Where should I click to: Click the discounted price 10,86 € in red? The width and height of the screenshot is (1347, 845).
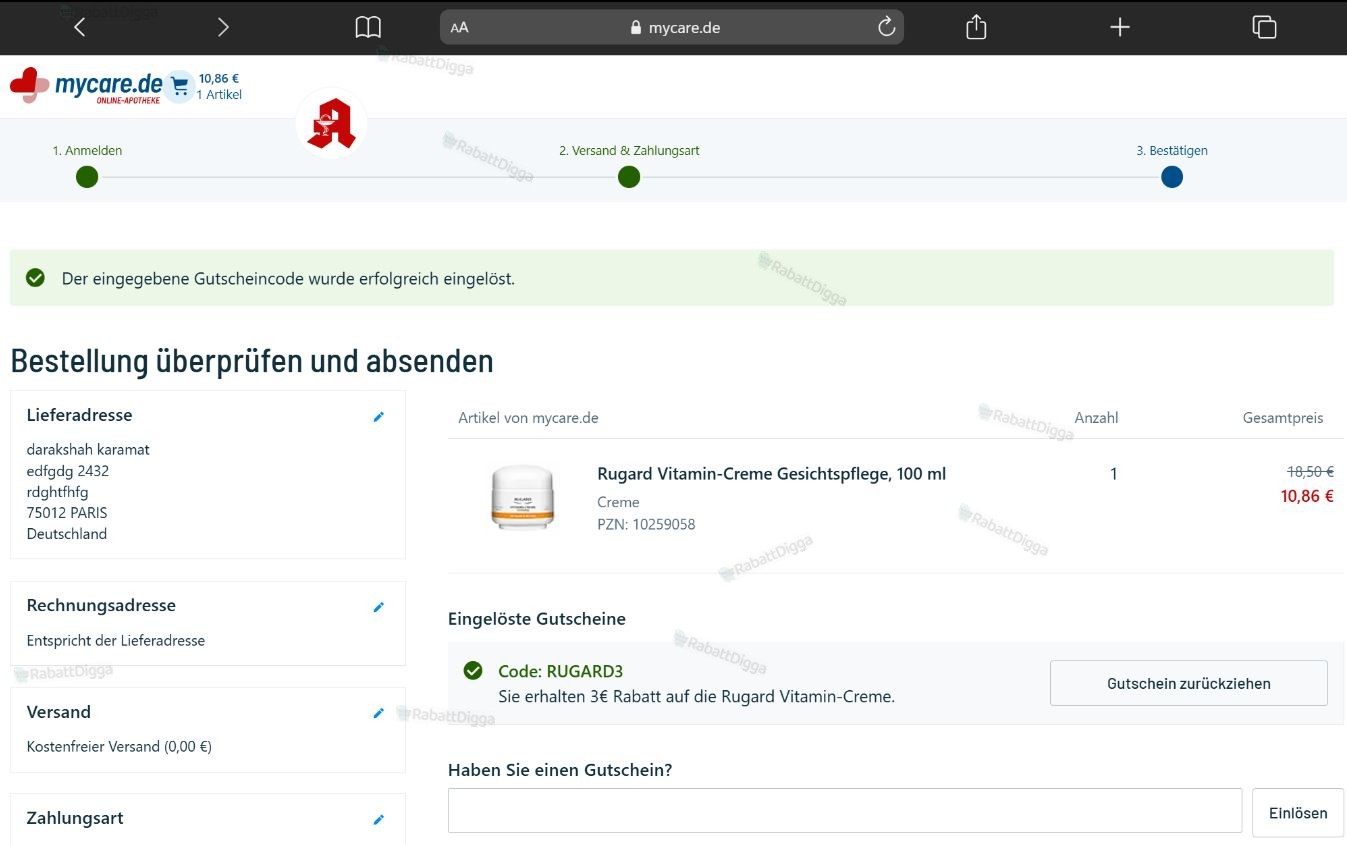[1307, 496]
